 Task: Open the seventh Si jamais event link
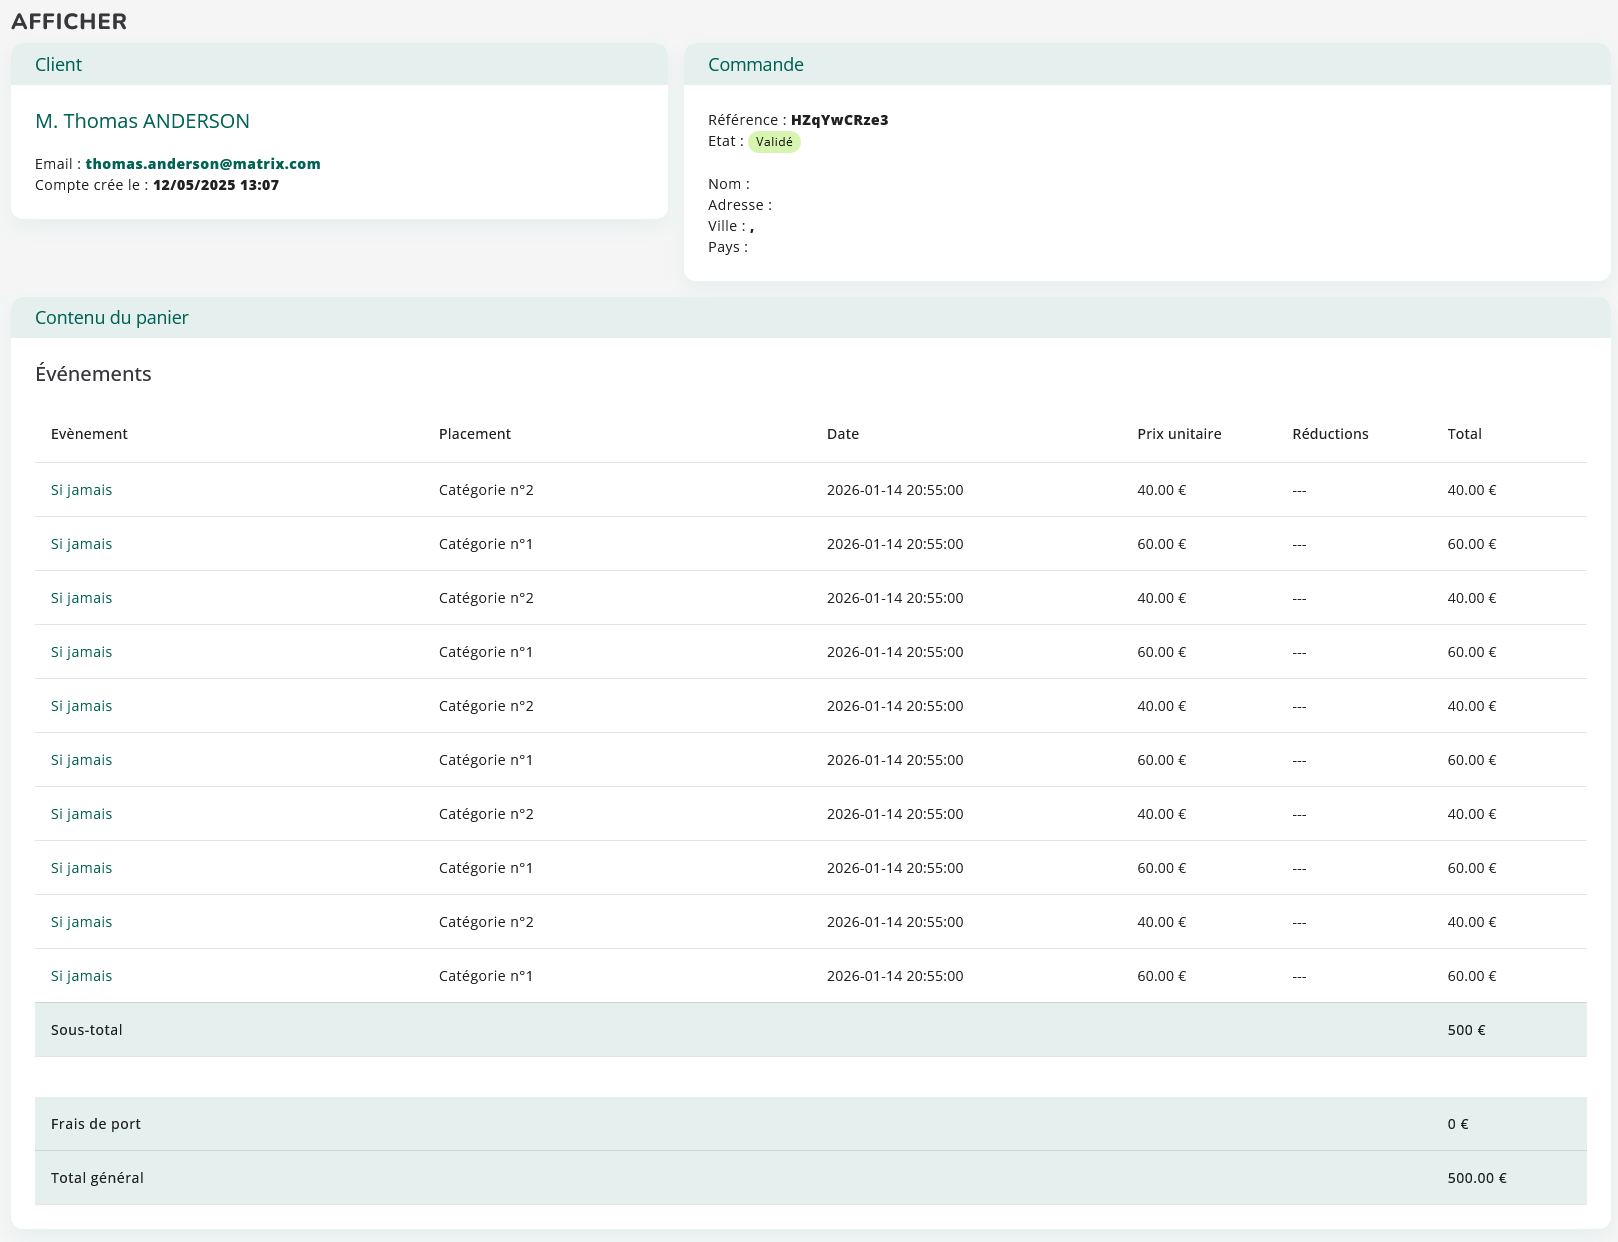[x=81, y=814]
